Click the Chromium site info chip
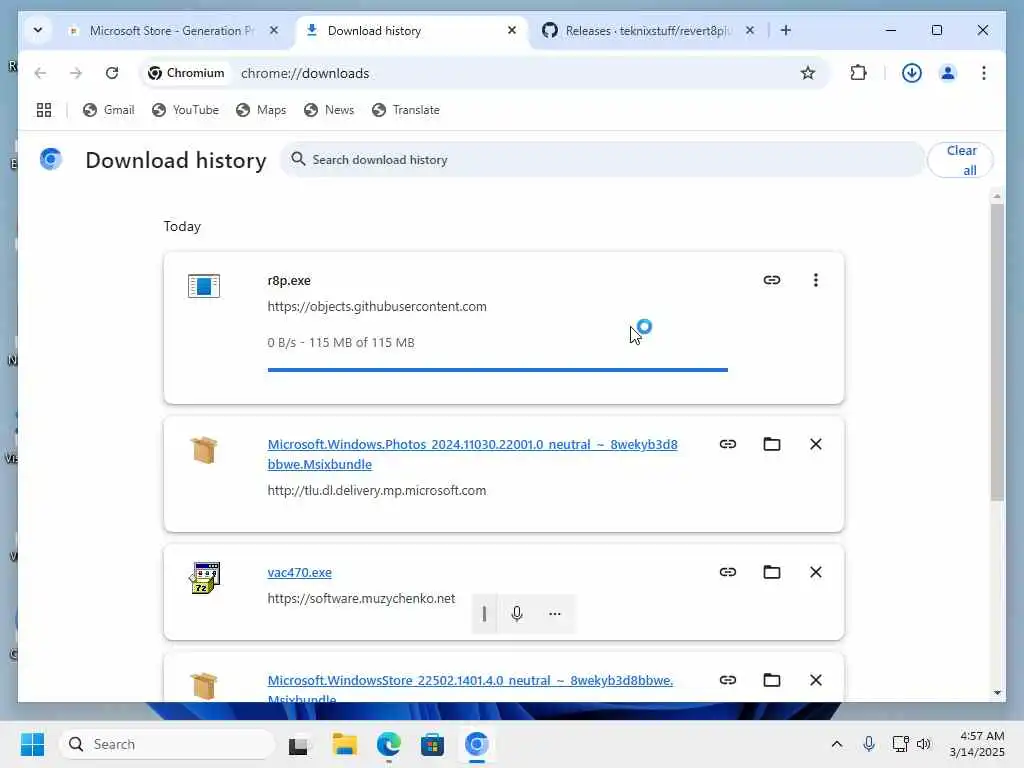Viewport: 1024px width, 768px height. pos(187,73)
